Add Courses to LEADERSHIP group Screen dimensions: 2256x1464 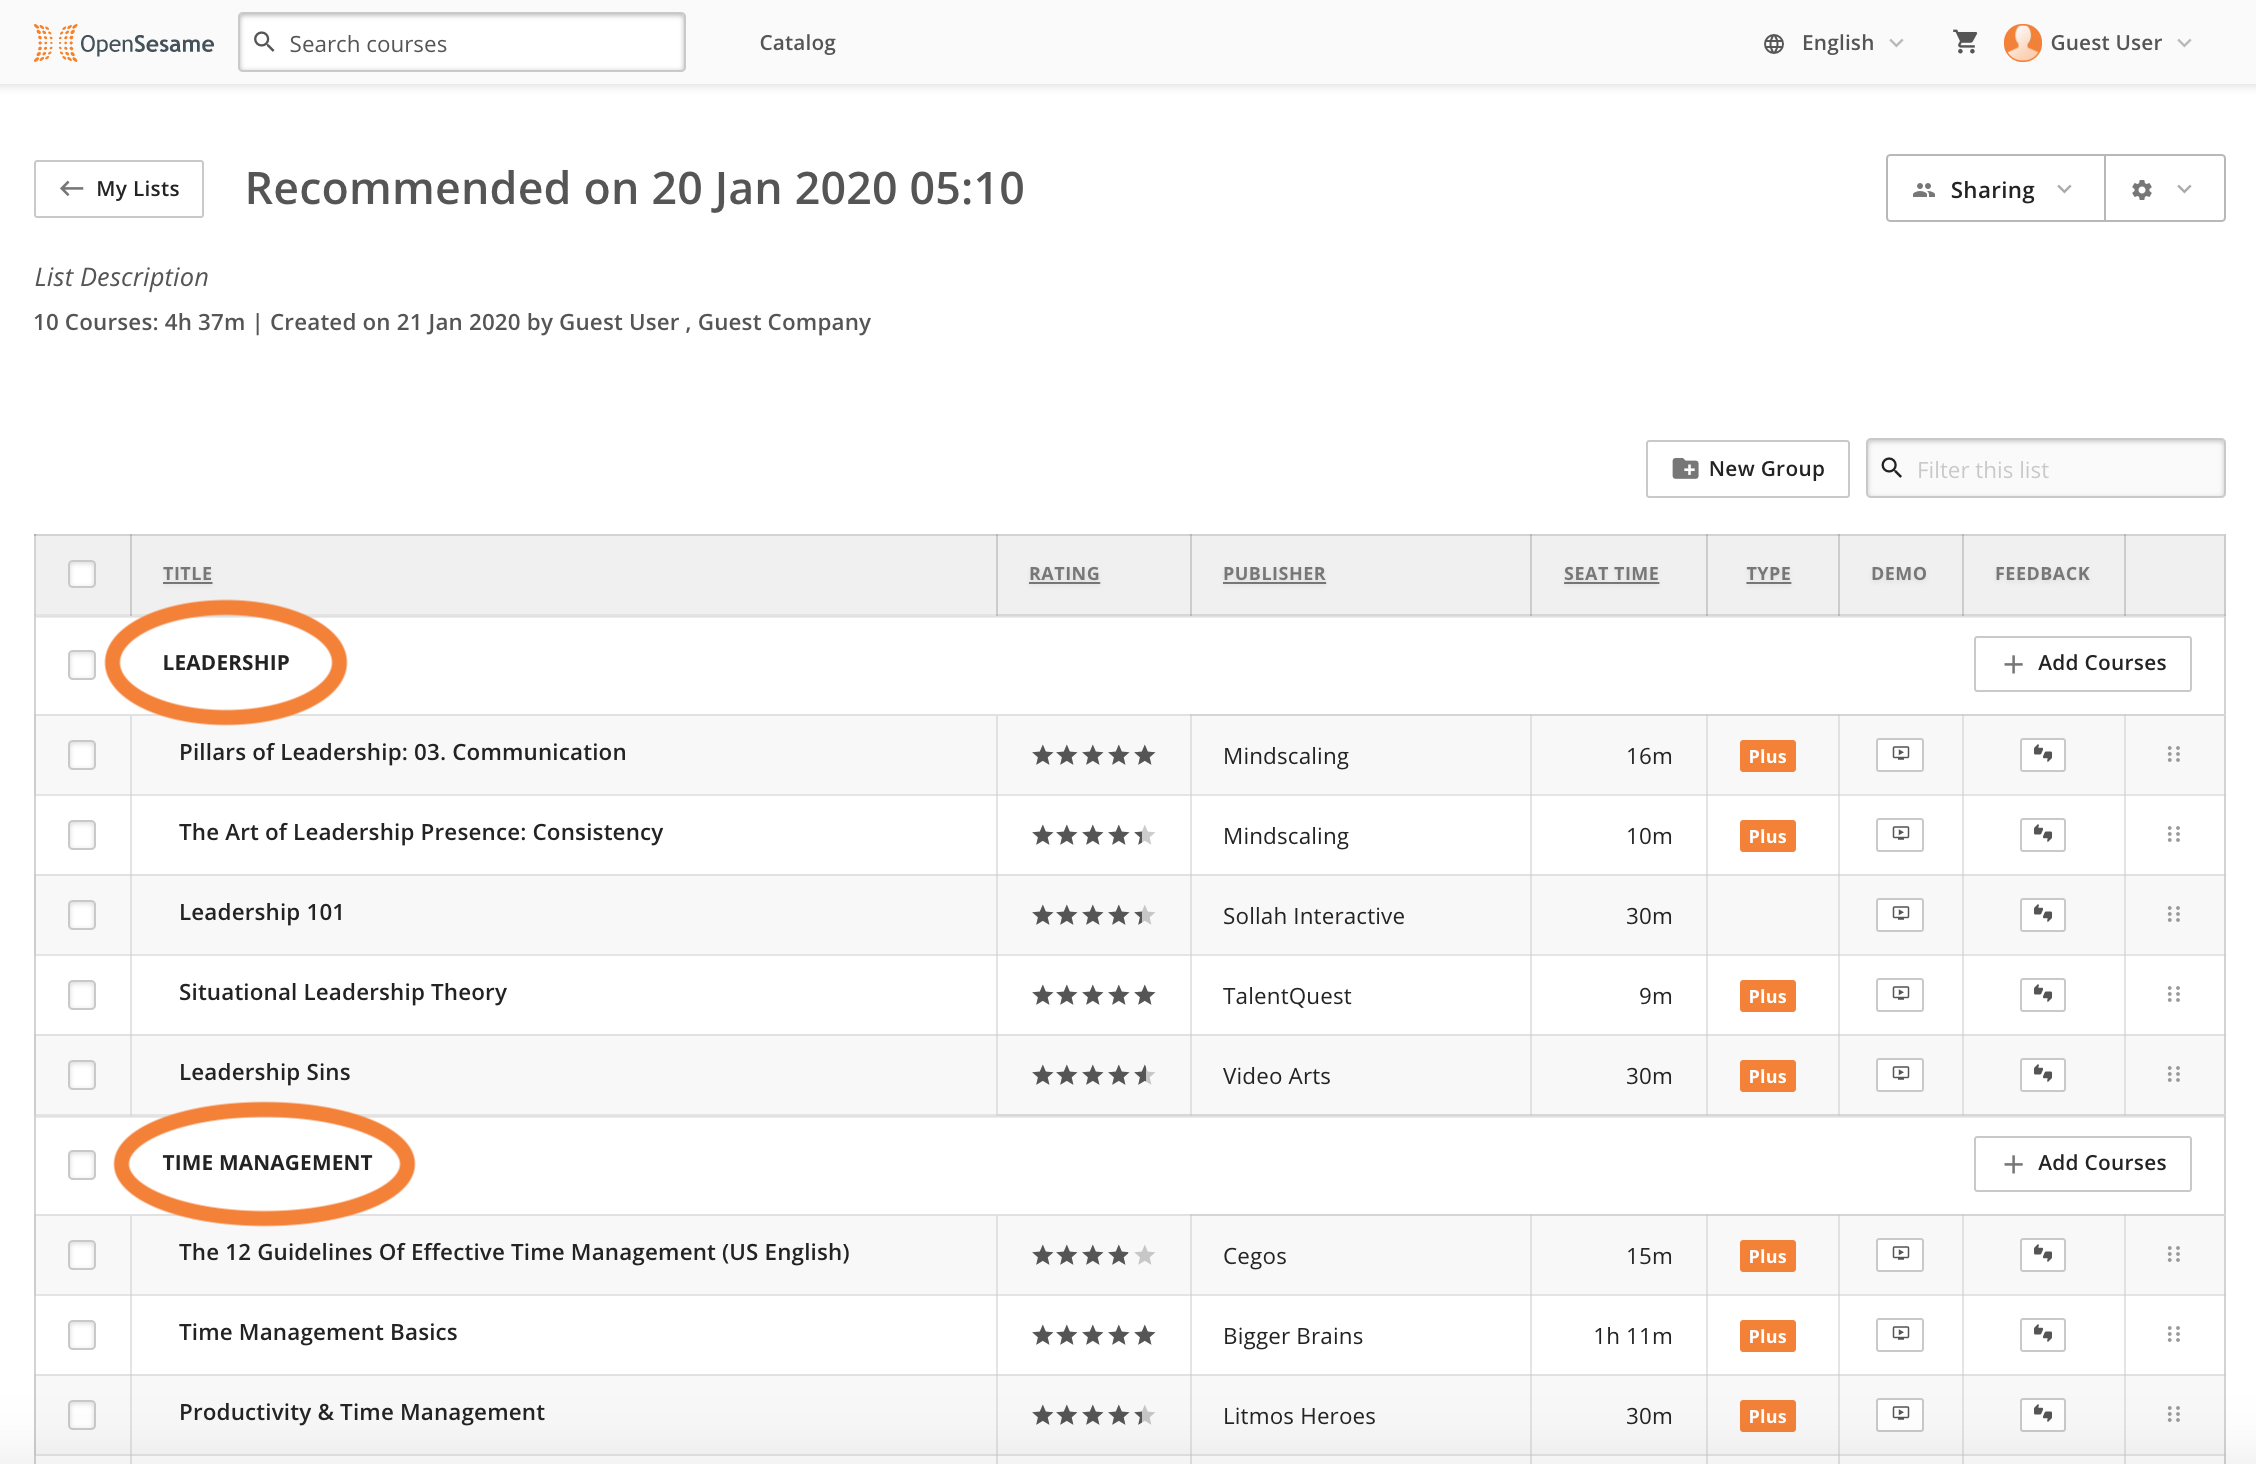2082,663
